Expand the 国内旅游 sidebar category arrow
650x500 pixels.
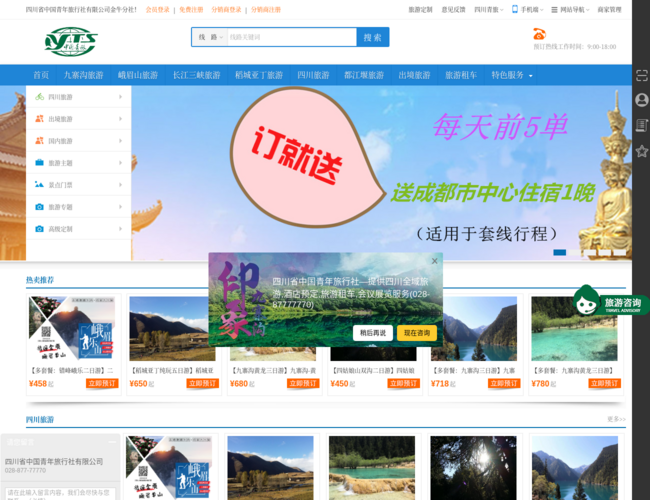pos(120,141)
